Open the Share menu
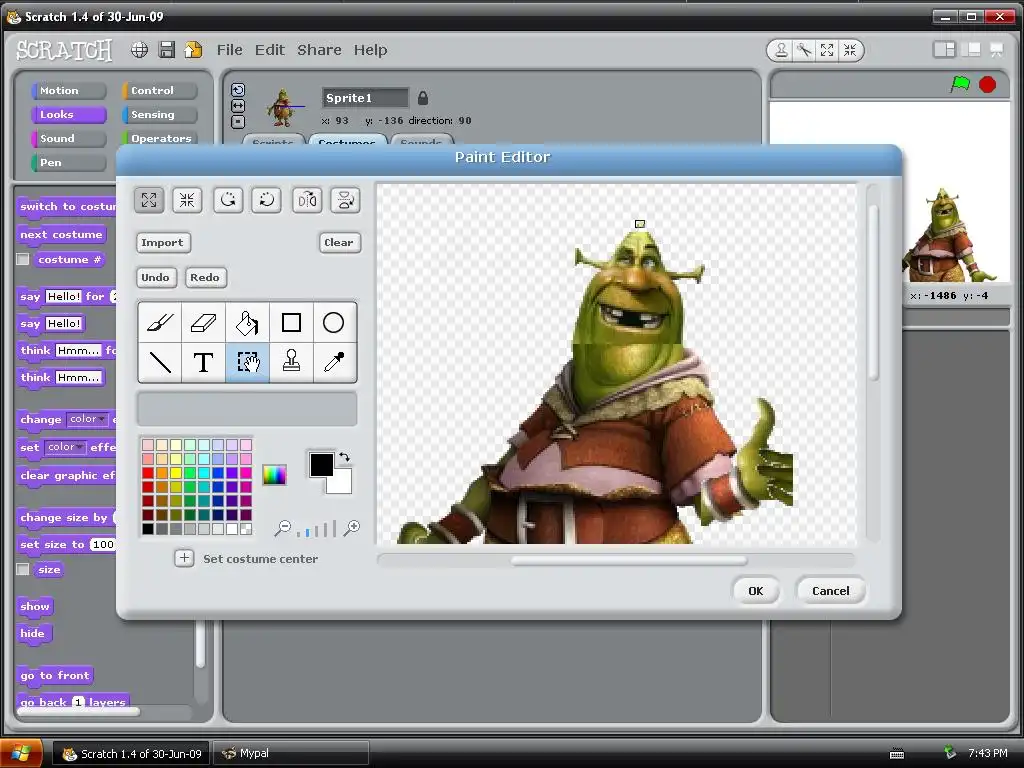The width and height of the screenshot is (1024, 768). (x=319, y=50)
